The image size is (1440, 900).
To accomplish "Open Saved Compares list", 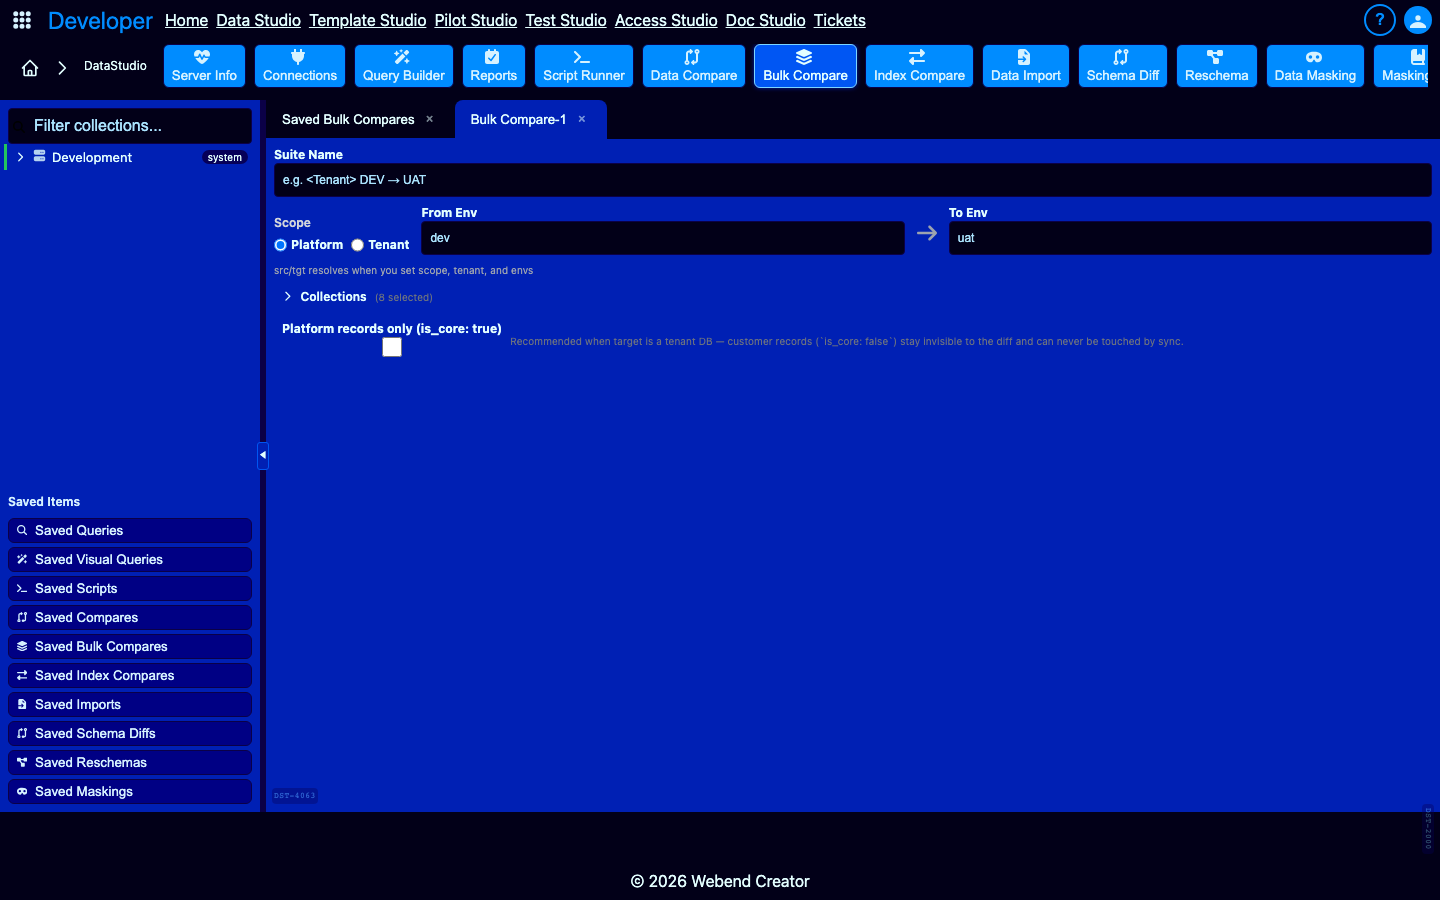I will pos(130,617).
